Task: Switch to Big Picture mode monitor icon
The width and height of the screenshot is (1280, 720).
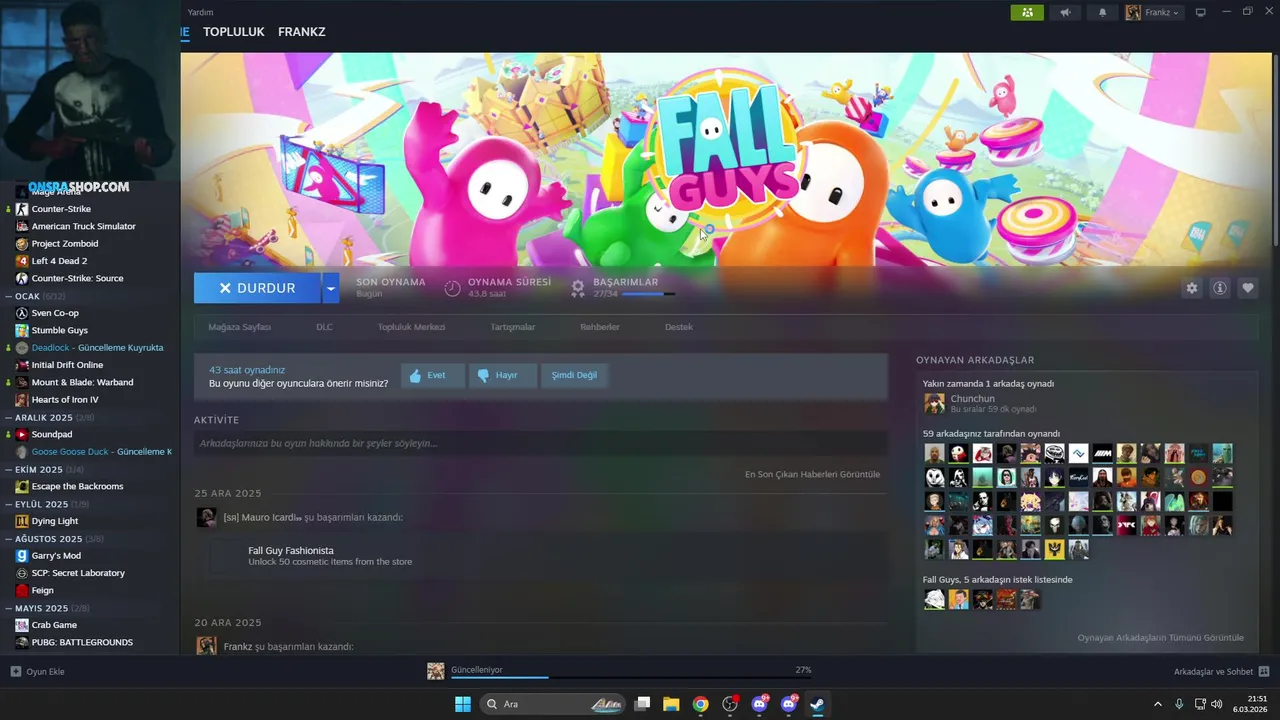Action: 1201,12
